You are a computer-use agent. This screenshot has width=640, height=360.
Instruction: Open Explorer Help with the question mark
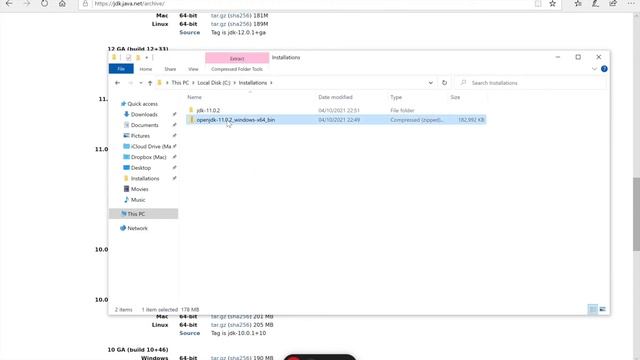point(604,69)
